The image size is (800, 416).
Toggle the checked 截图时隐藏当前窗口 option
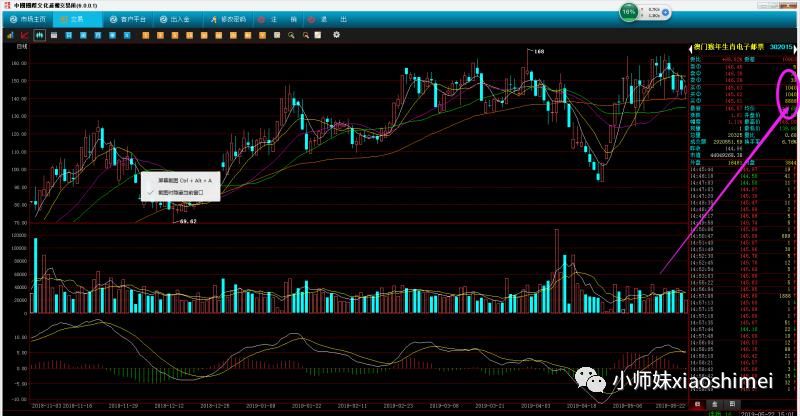click(x=181, y=192)
